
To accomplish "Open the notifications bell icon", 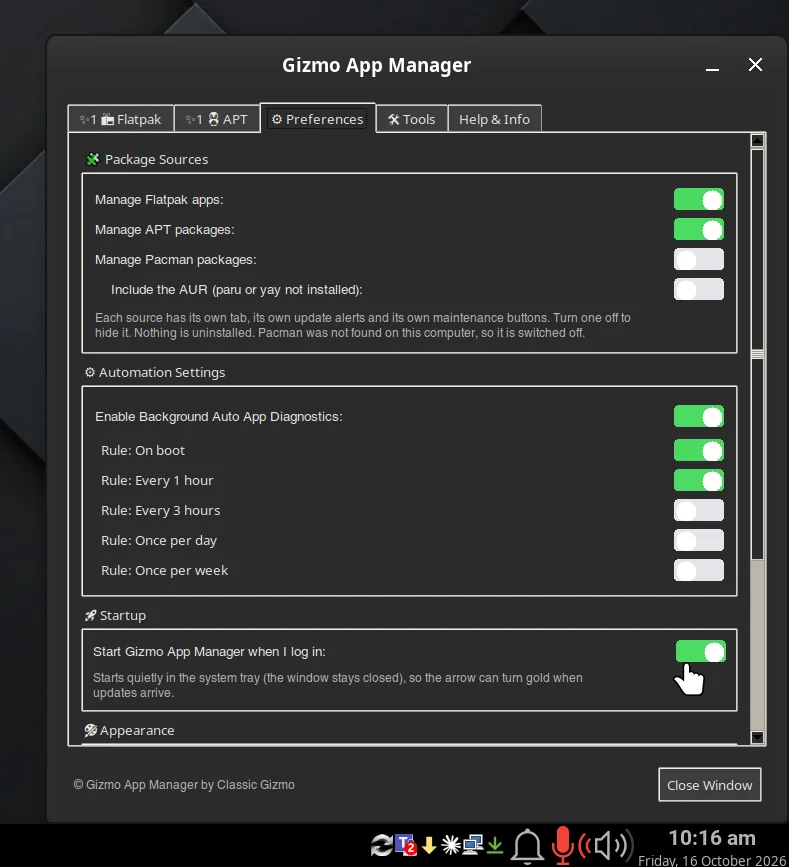I will (527, 846).
